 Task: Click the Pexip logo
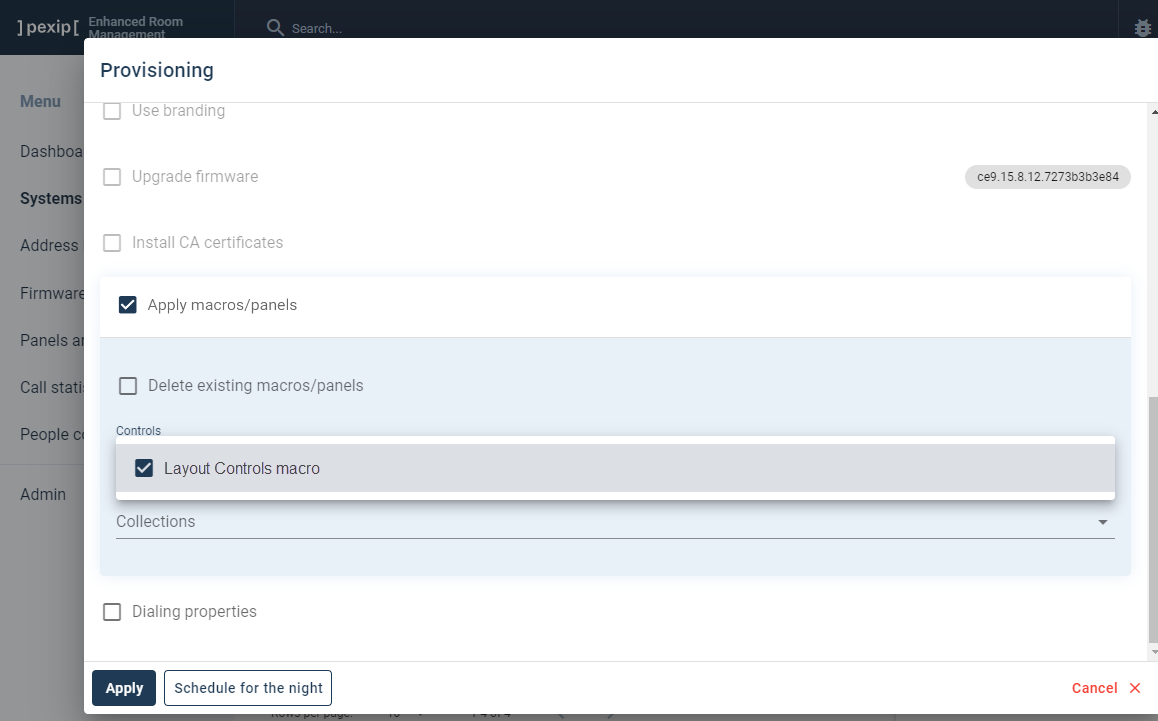click(47, 27)
